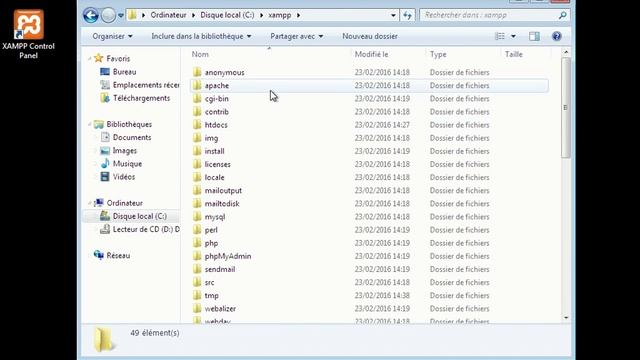The height and width of the screenshot is (360, 640).
Task: Open the view options dropdown arrow
Action: pyautogui.click(x=513, y=36)
